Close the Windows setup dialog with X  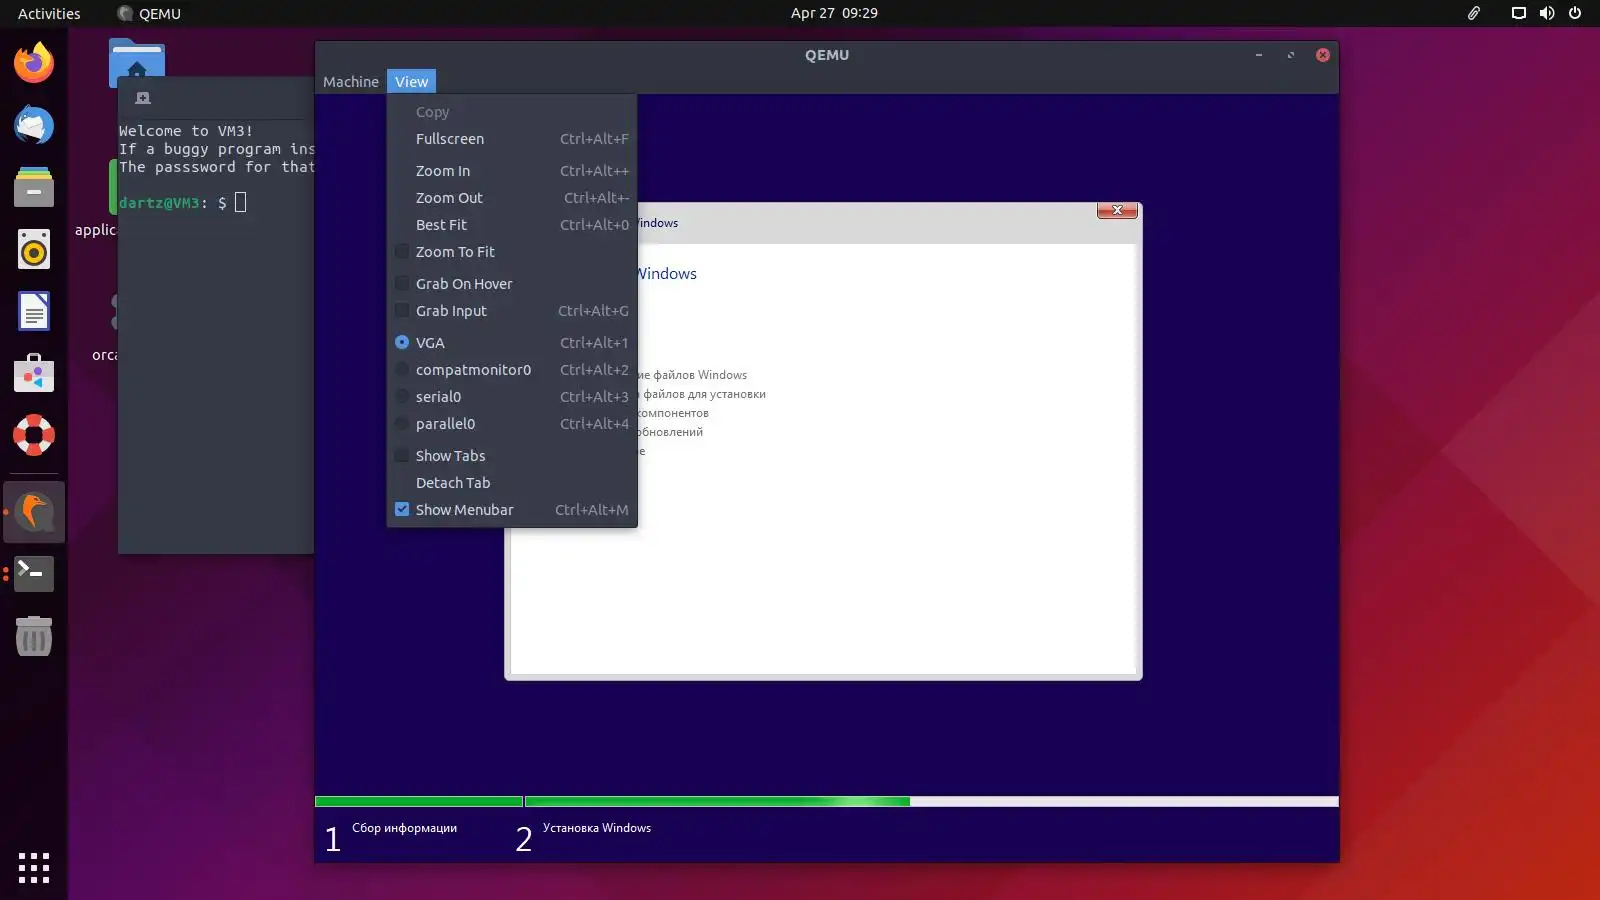click(1117, 210)
